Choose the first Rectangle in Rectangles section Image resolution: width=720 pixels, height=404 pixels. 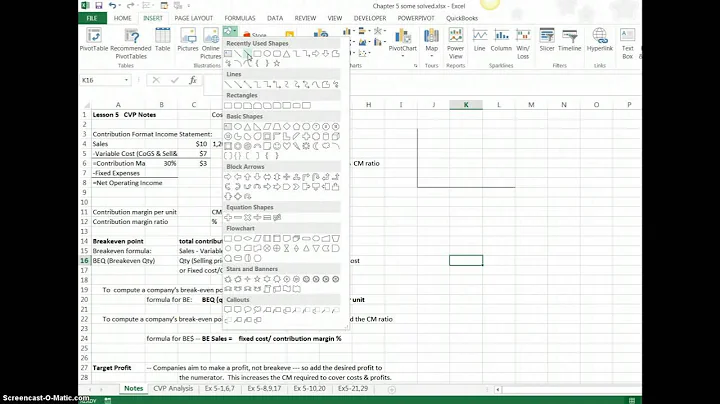[228, 106]
